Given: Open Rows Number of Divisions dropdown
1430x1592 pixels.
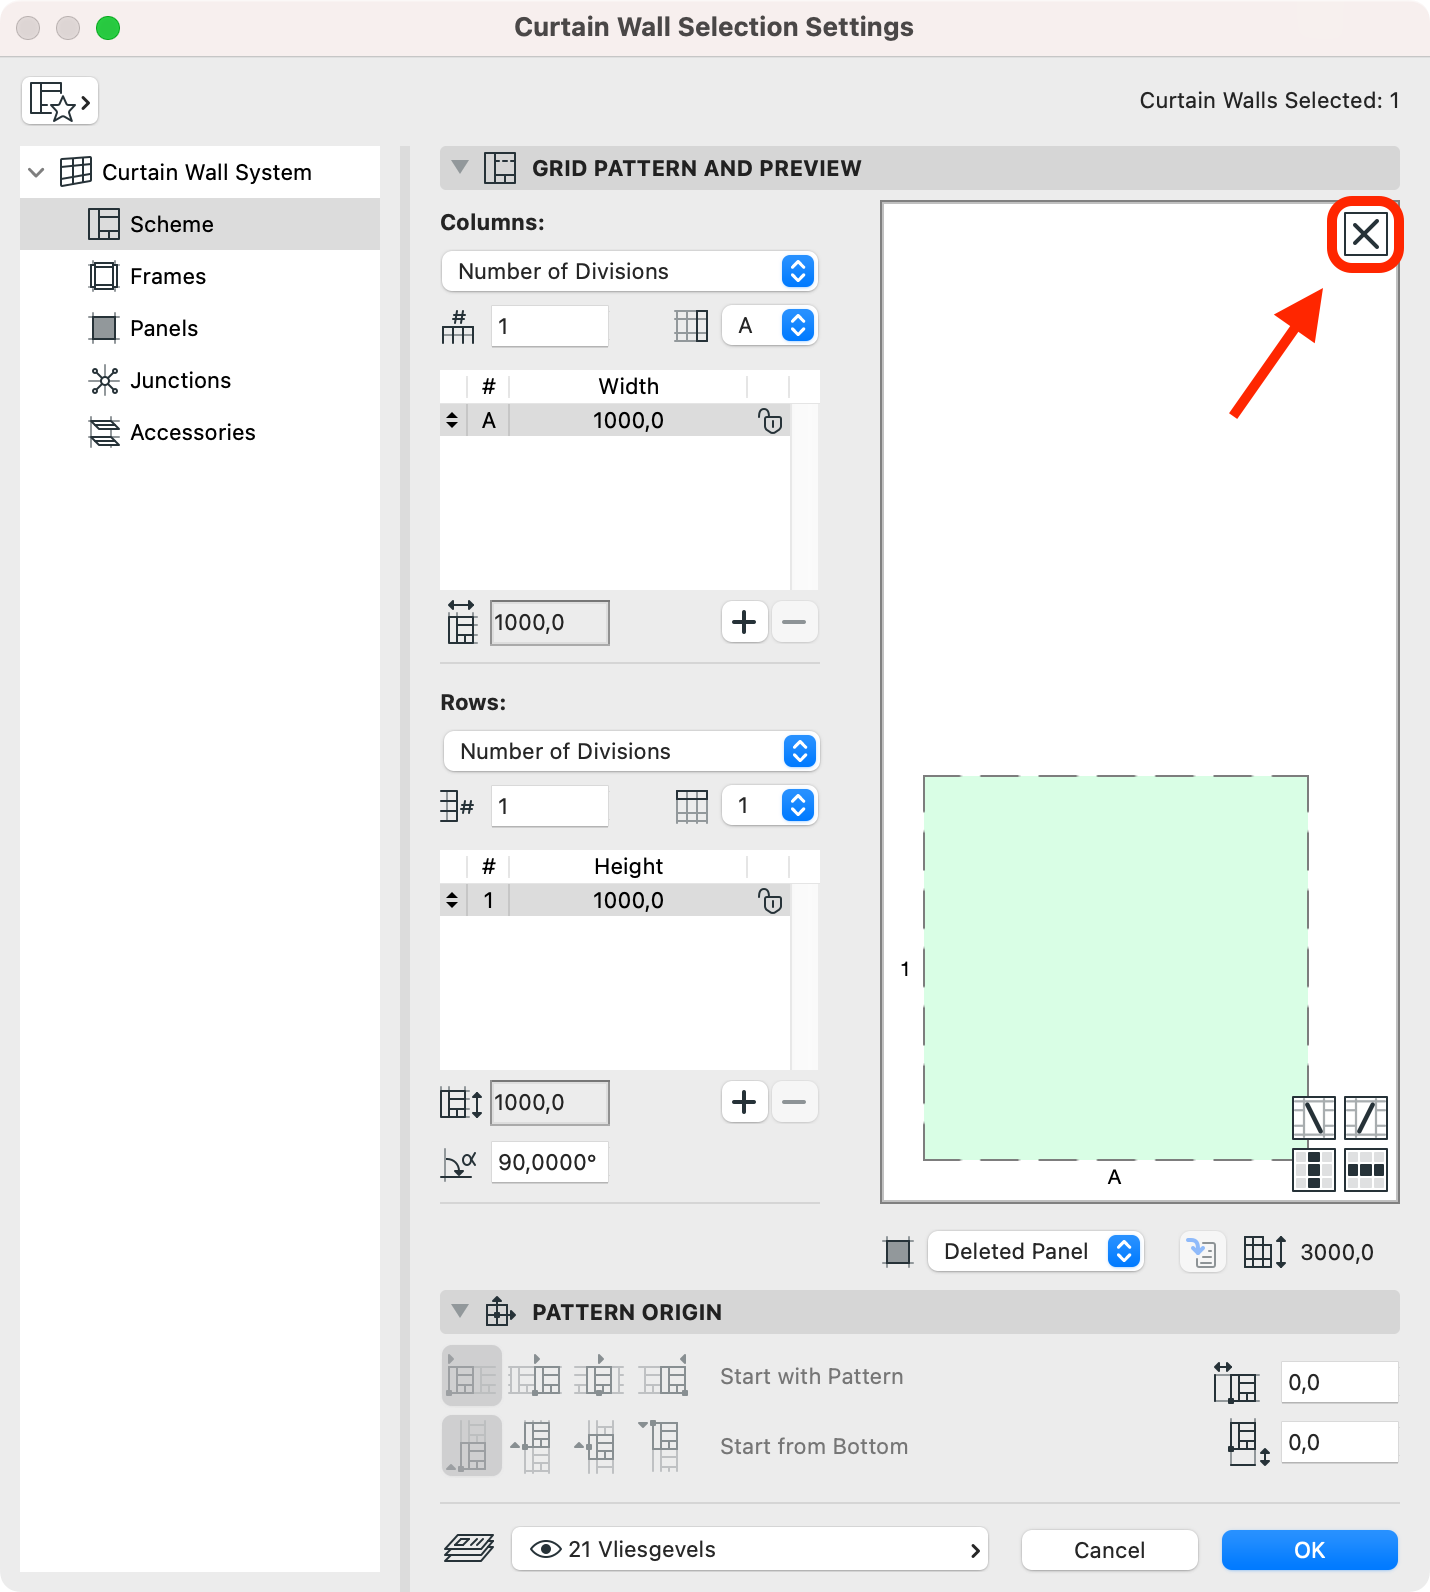Looking at the screenshot, I should click(631, 751).
